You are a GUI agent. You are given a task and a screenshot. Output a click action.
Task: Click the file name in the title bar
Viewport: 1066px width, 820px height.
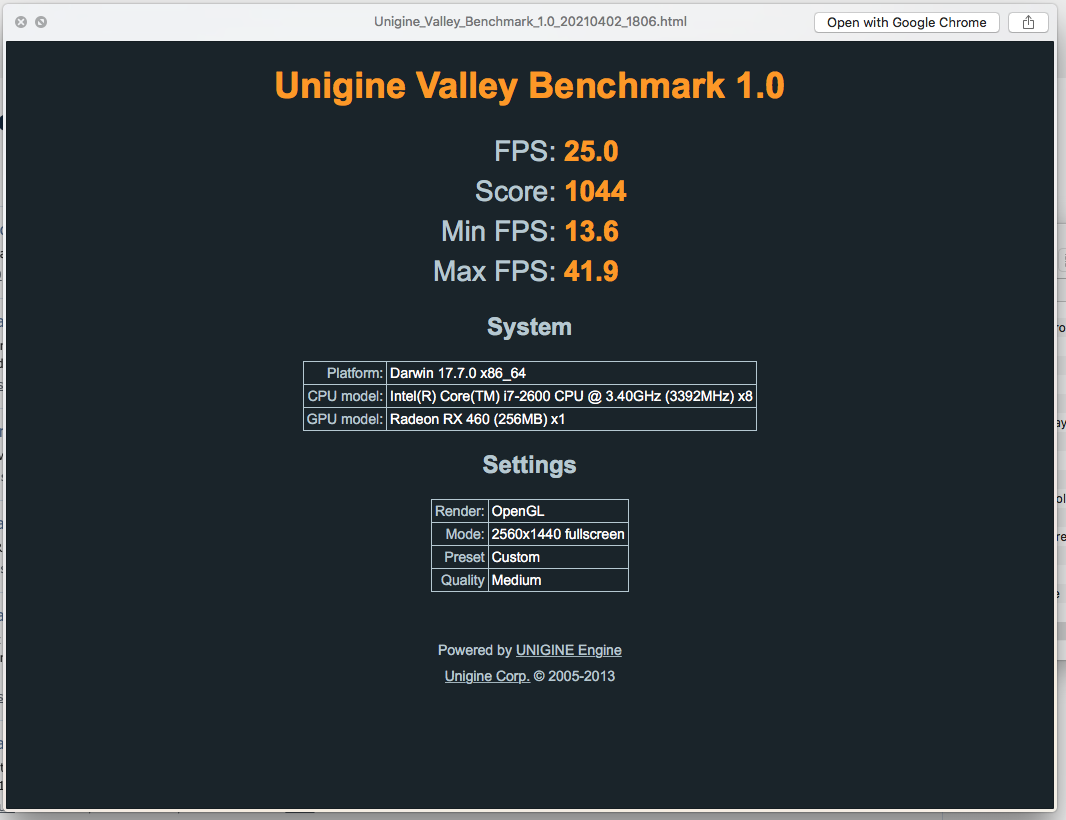point(530,22)
